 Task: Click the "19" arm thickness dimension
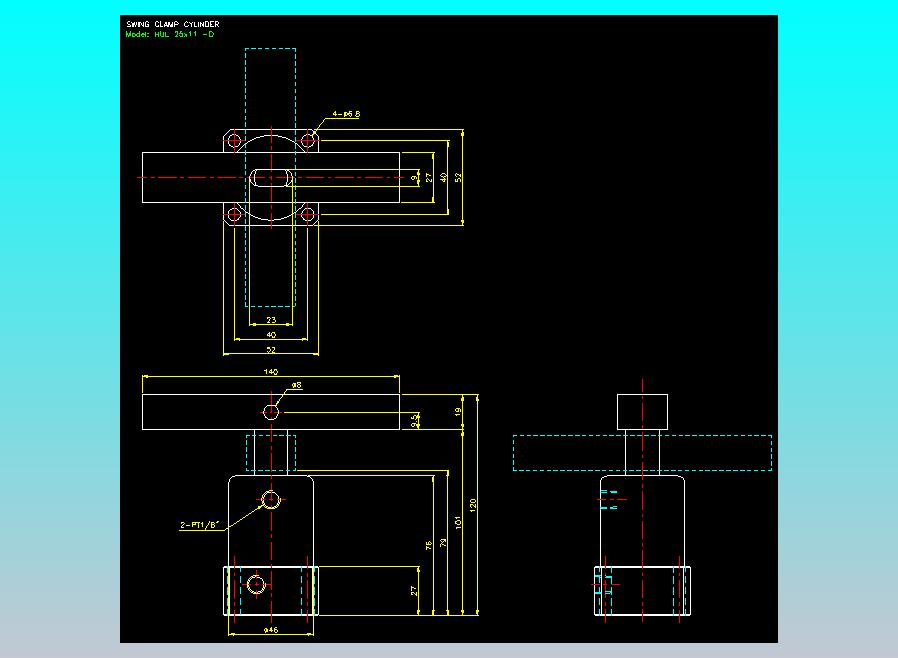pos(458,412)
